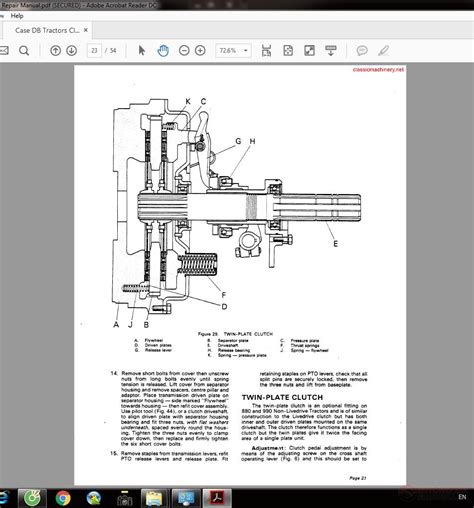
Task: Activate the Hand pan tool
Action: coord(163,51)
